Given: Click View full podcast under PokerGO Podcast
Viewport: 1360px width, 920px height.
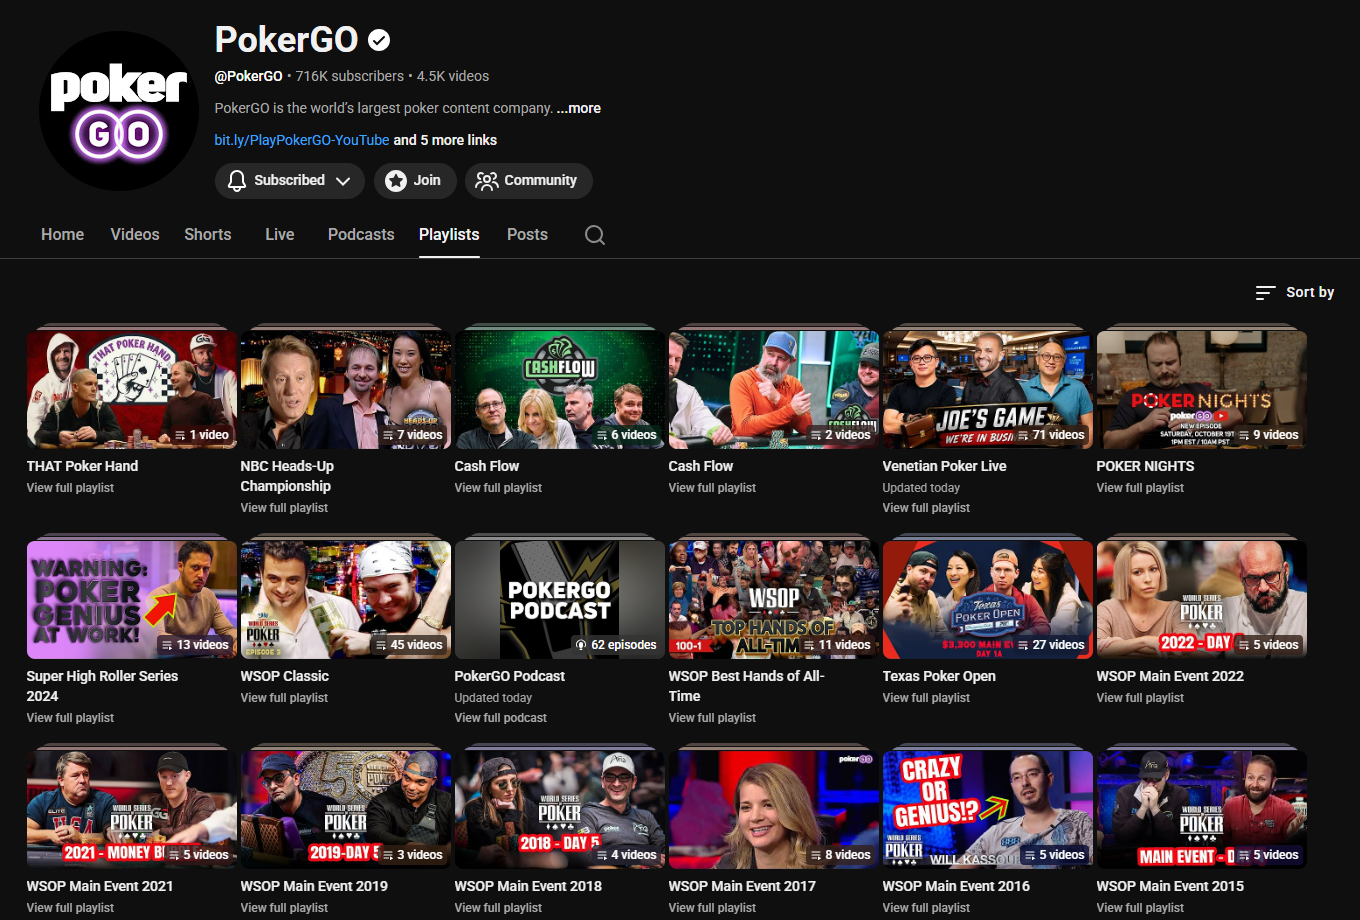Looking at the screenshot, I should pyautogui.click(x=500, y=718).
